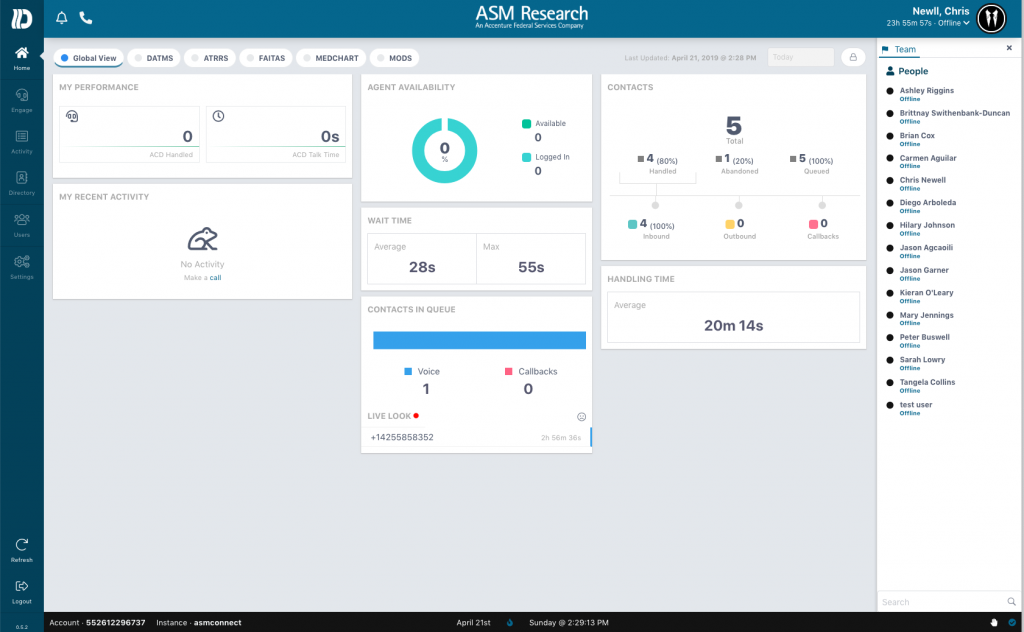Click the Available teal legend swatch
The image size is (1024, 632).
[526, 123]
